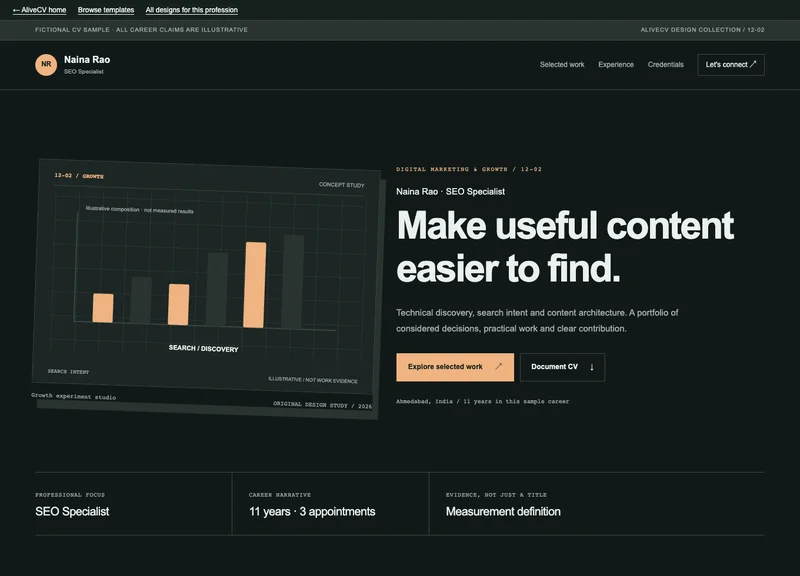Jump to the Credentials section

[x=665, y=64]
